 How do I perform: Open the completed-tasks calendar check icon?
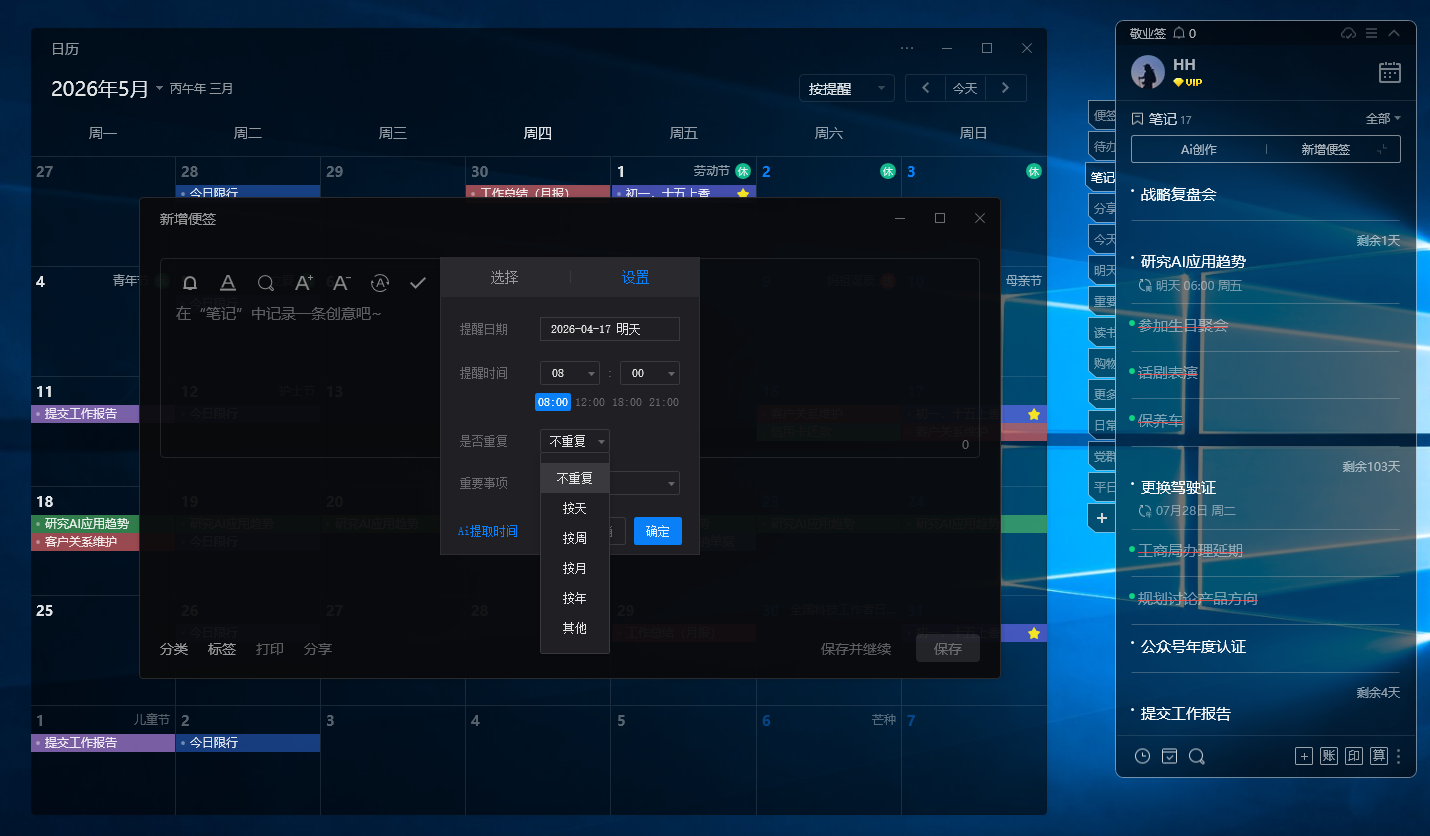point(1169,756)
